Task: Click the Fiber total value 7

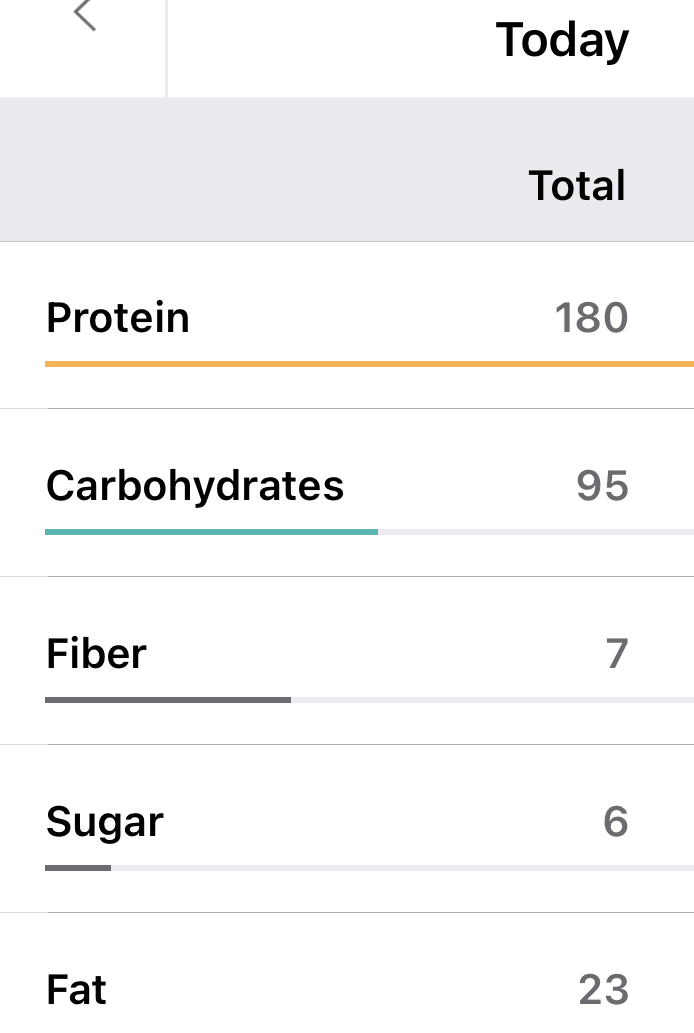Action: coord(616,654)
